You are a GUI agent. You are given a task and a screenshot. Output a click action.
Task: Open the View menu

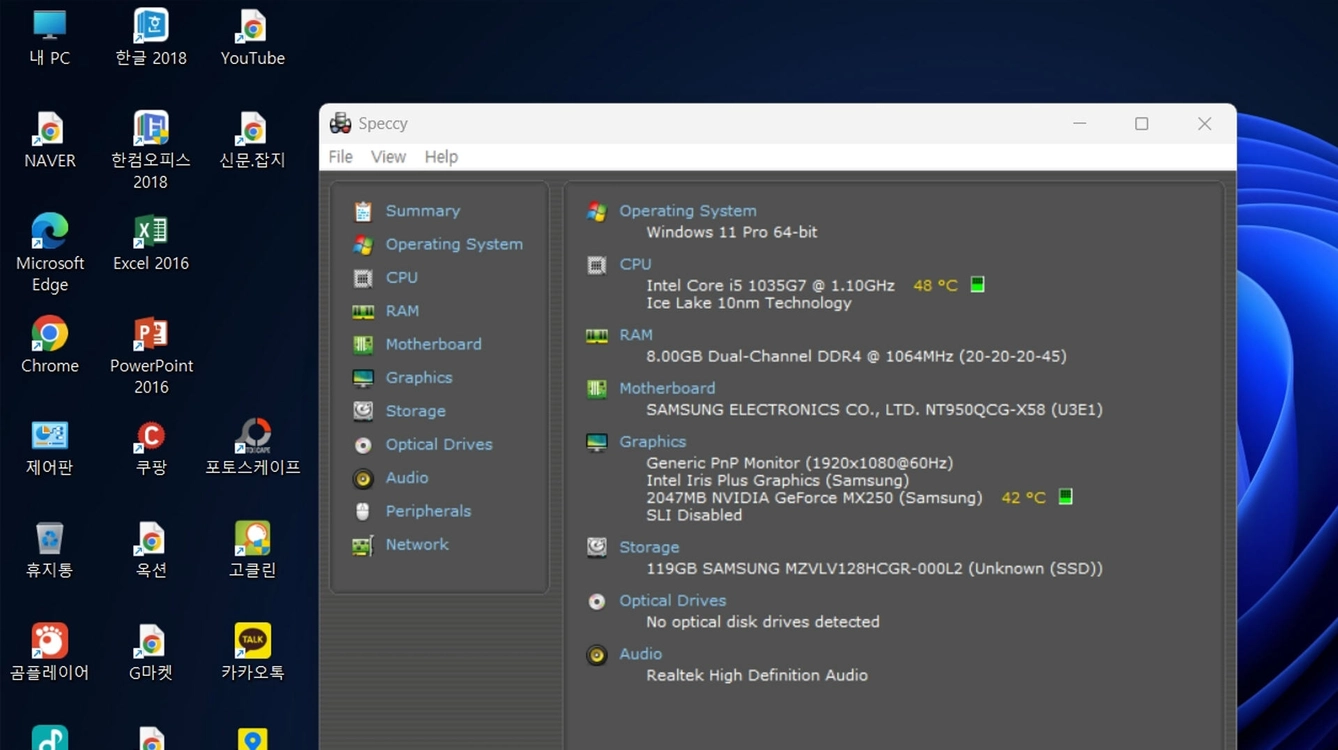388,157
